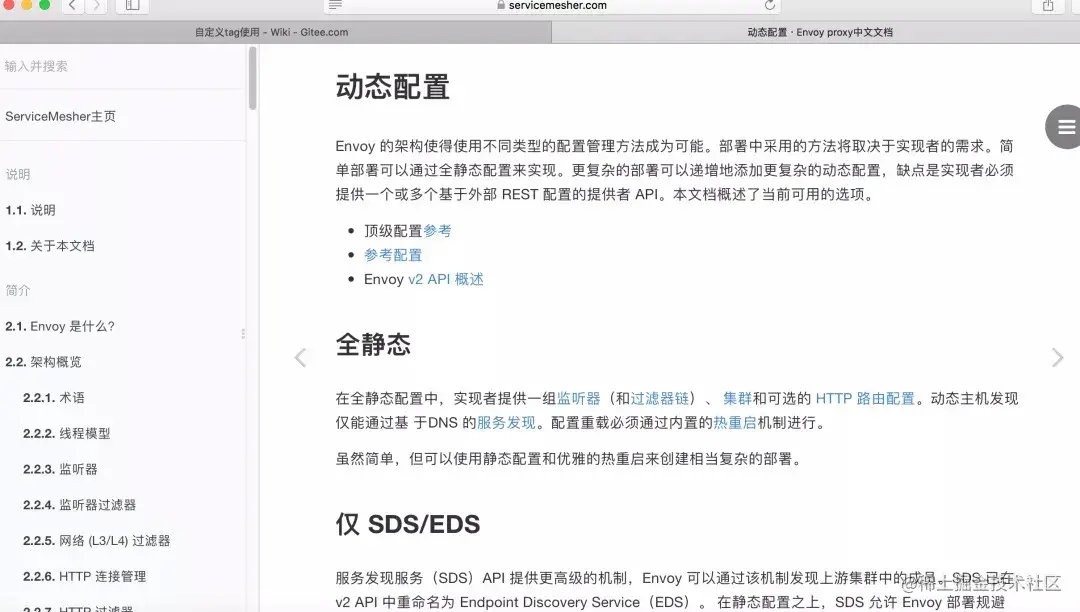Image resolution: width=1080 pixels, height=612 pixels.
Task: Expand section 2.2 架构概览 in sidebar
Action: (45, 361)
